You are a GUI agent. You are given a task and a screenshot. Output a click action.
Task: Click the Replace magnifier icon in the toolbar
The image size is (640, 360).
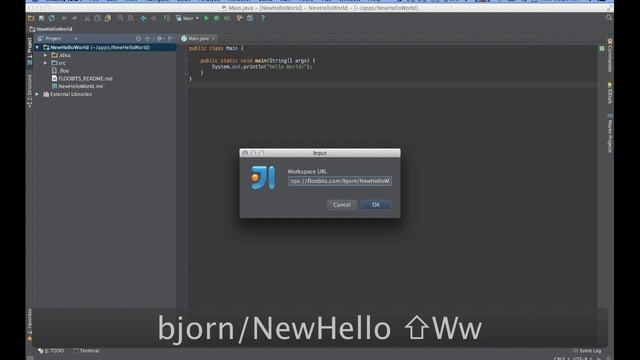click(x=131, y=18)
